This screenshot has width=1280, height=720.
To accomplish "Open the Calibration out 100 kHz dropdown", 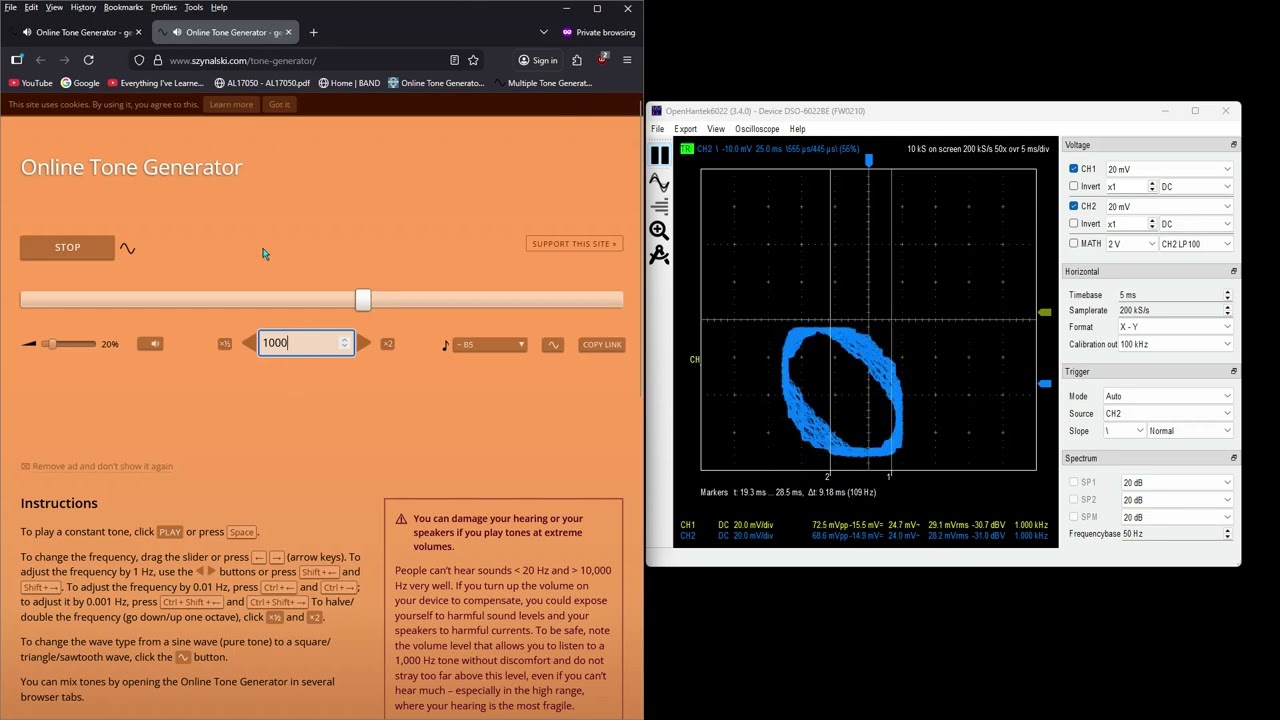I will pos(1175,344).
